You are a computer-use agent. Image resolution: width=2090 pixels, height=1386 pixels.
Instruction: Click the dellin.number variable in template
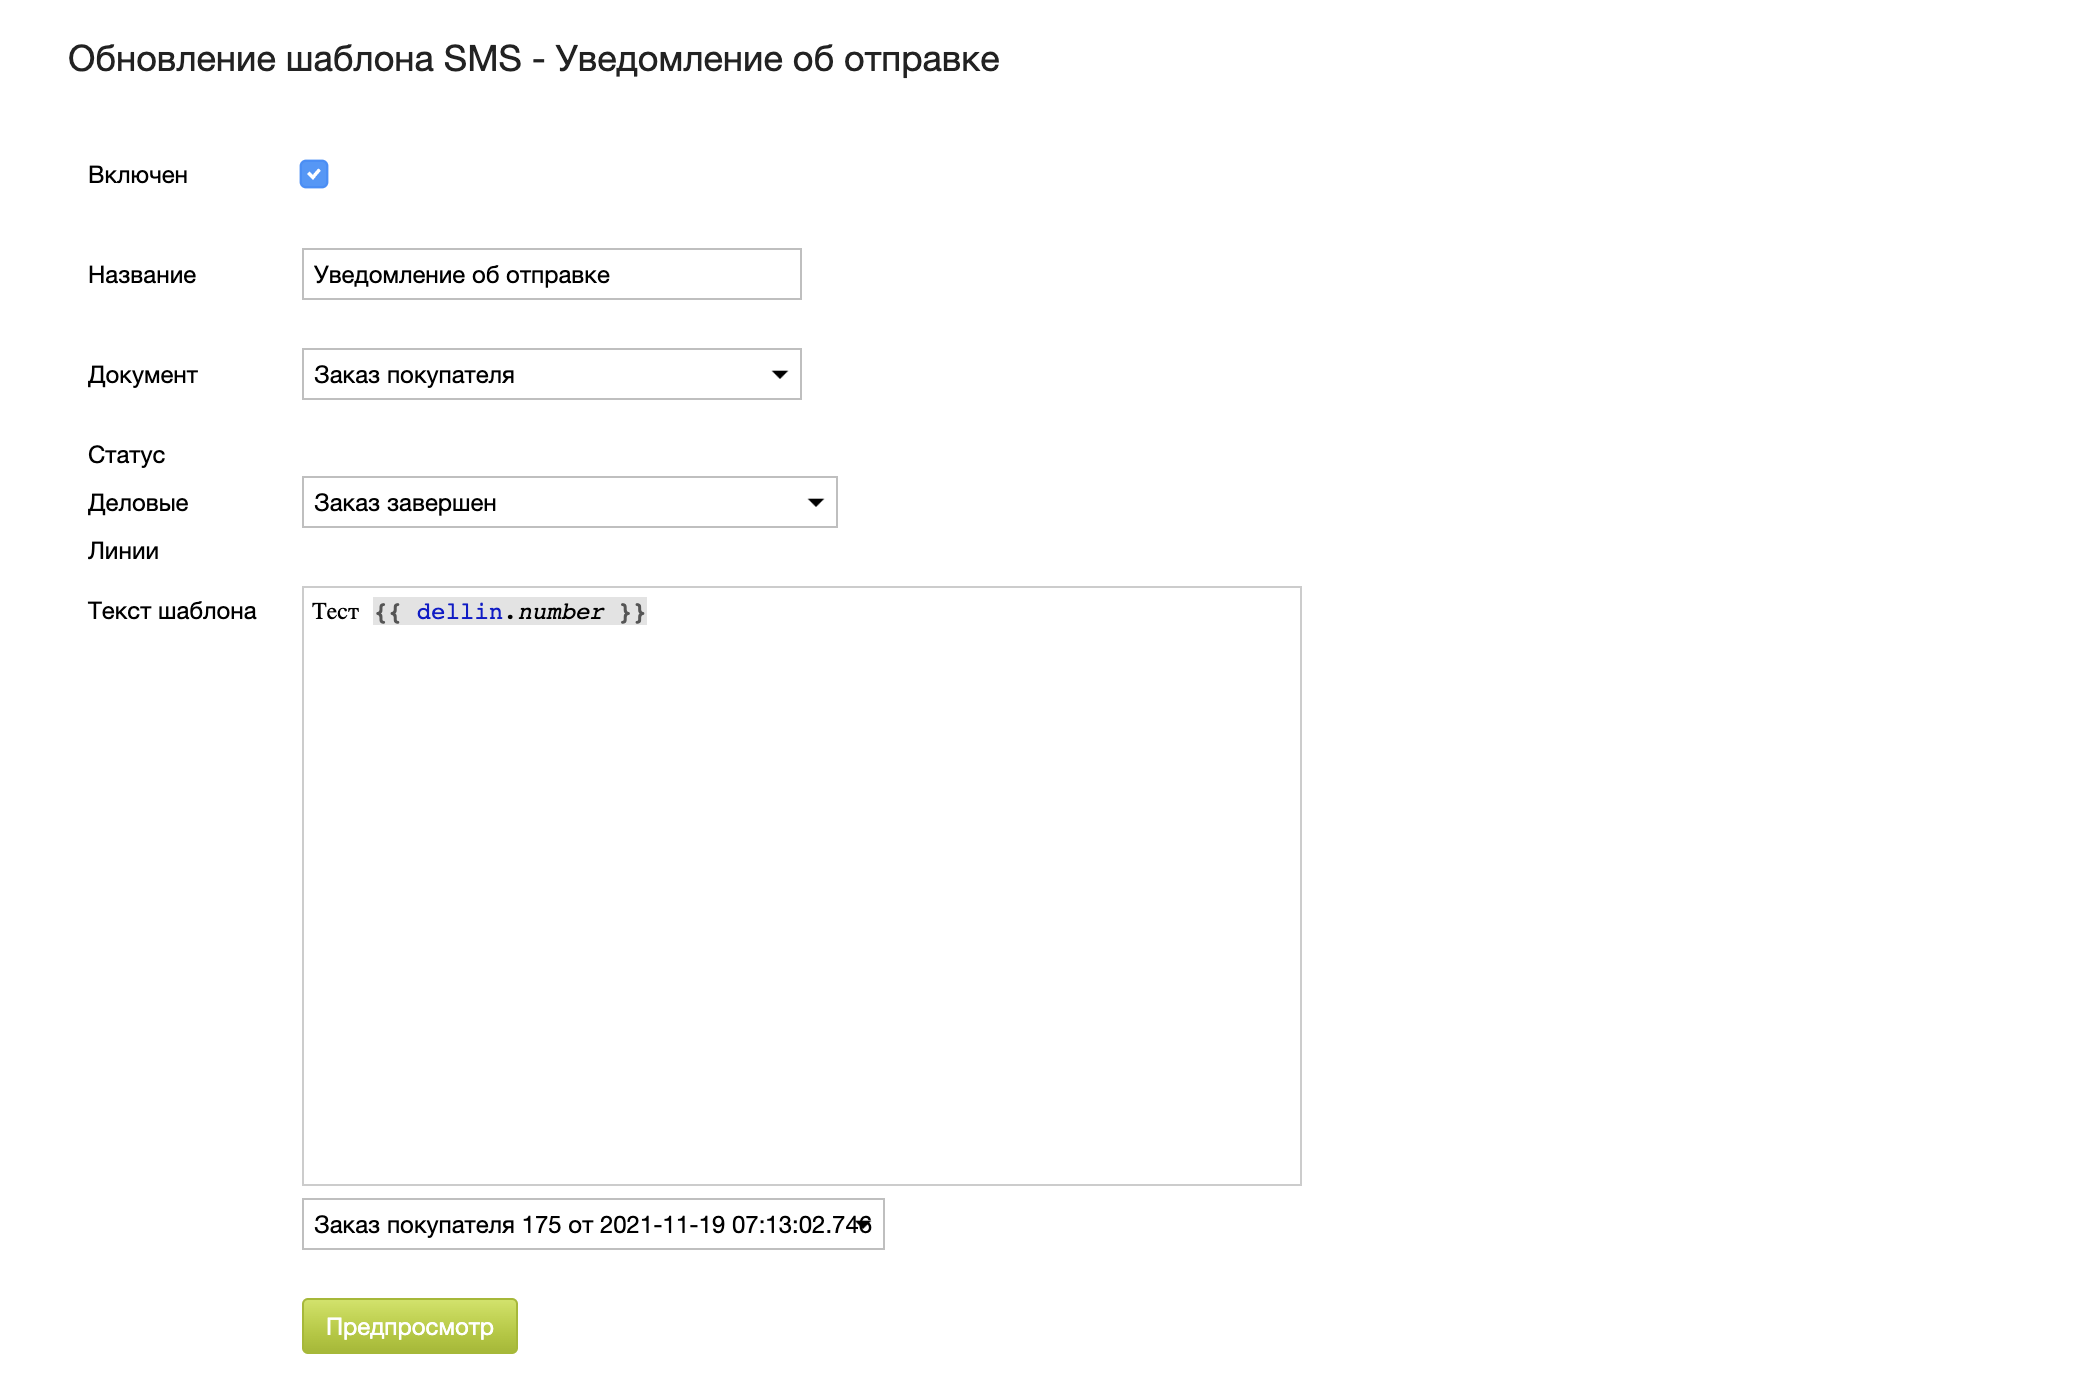pyautogui.click(x=510, y=612)
